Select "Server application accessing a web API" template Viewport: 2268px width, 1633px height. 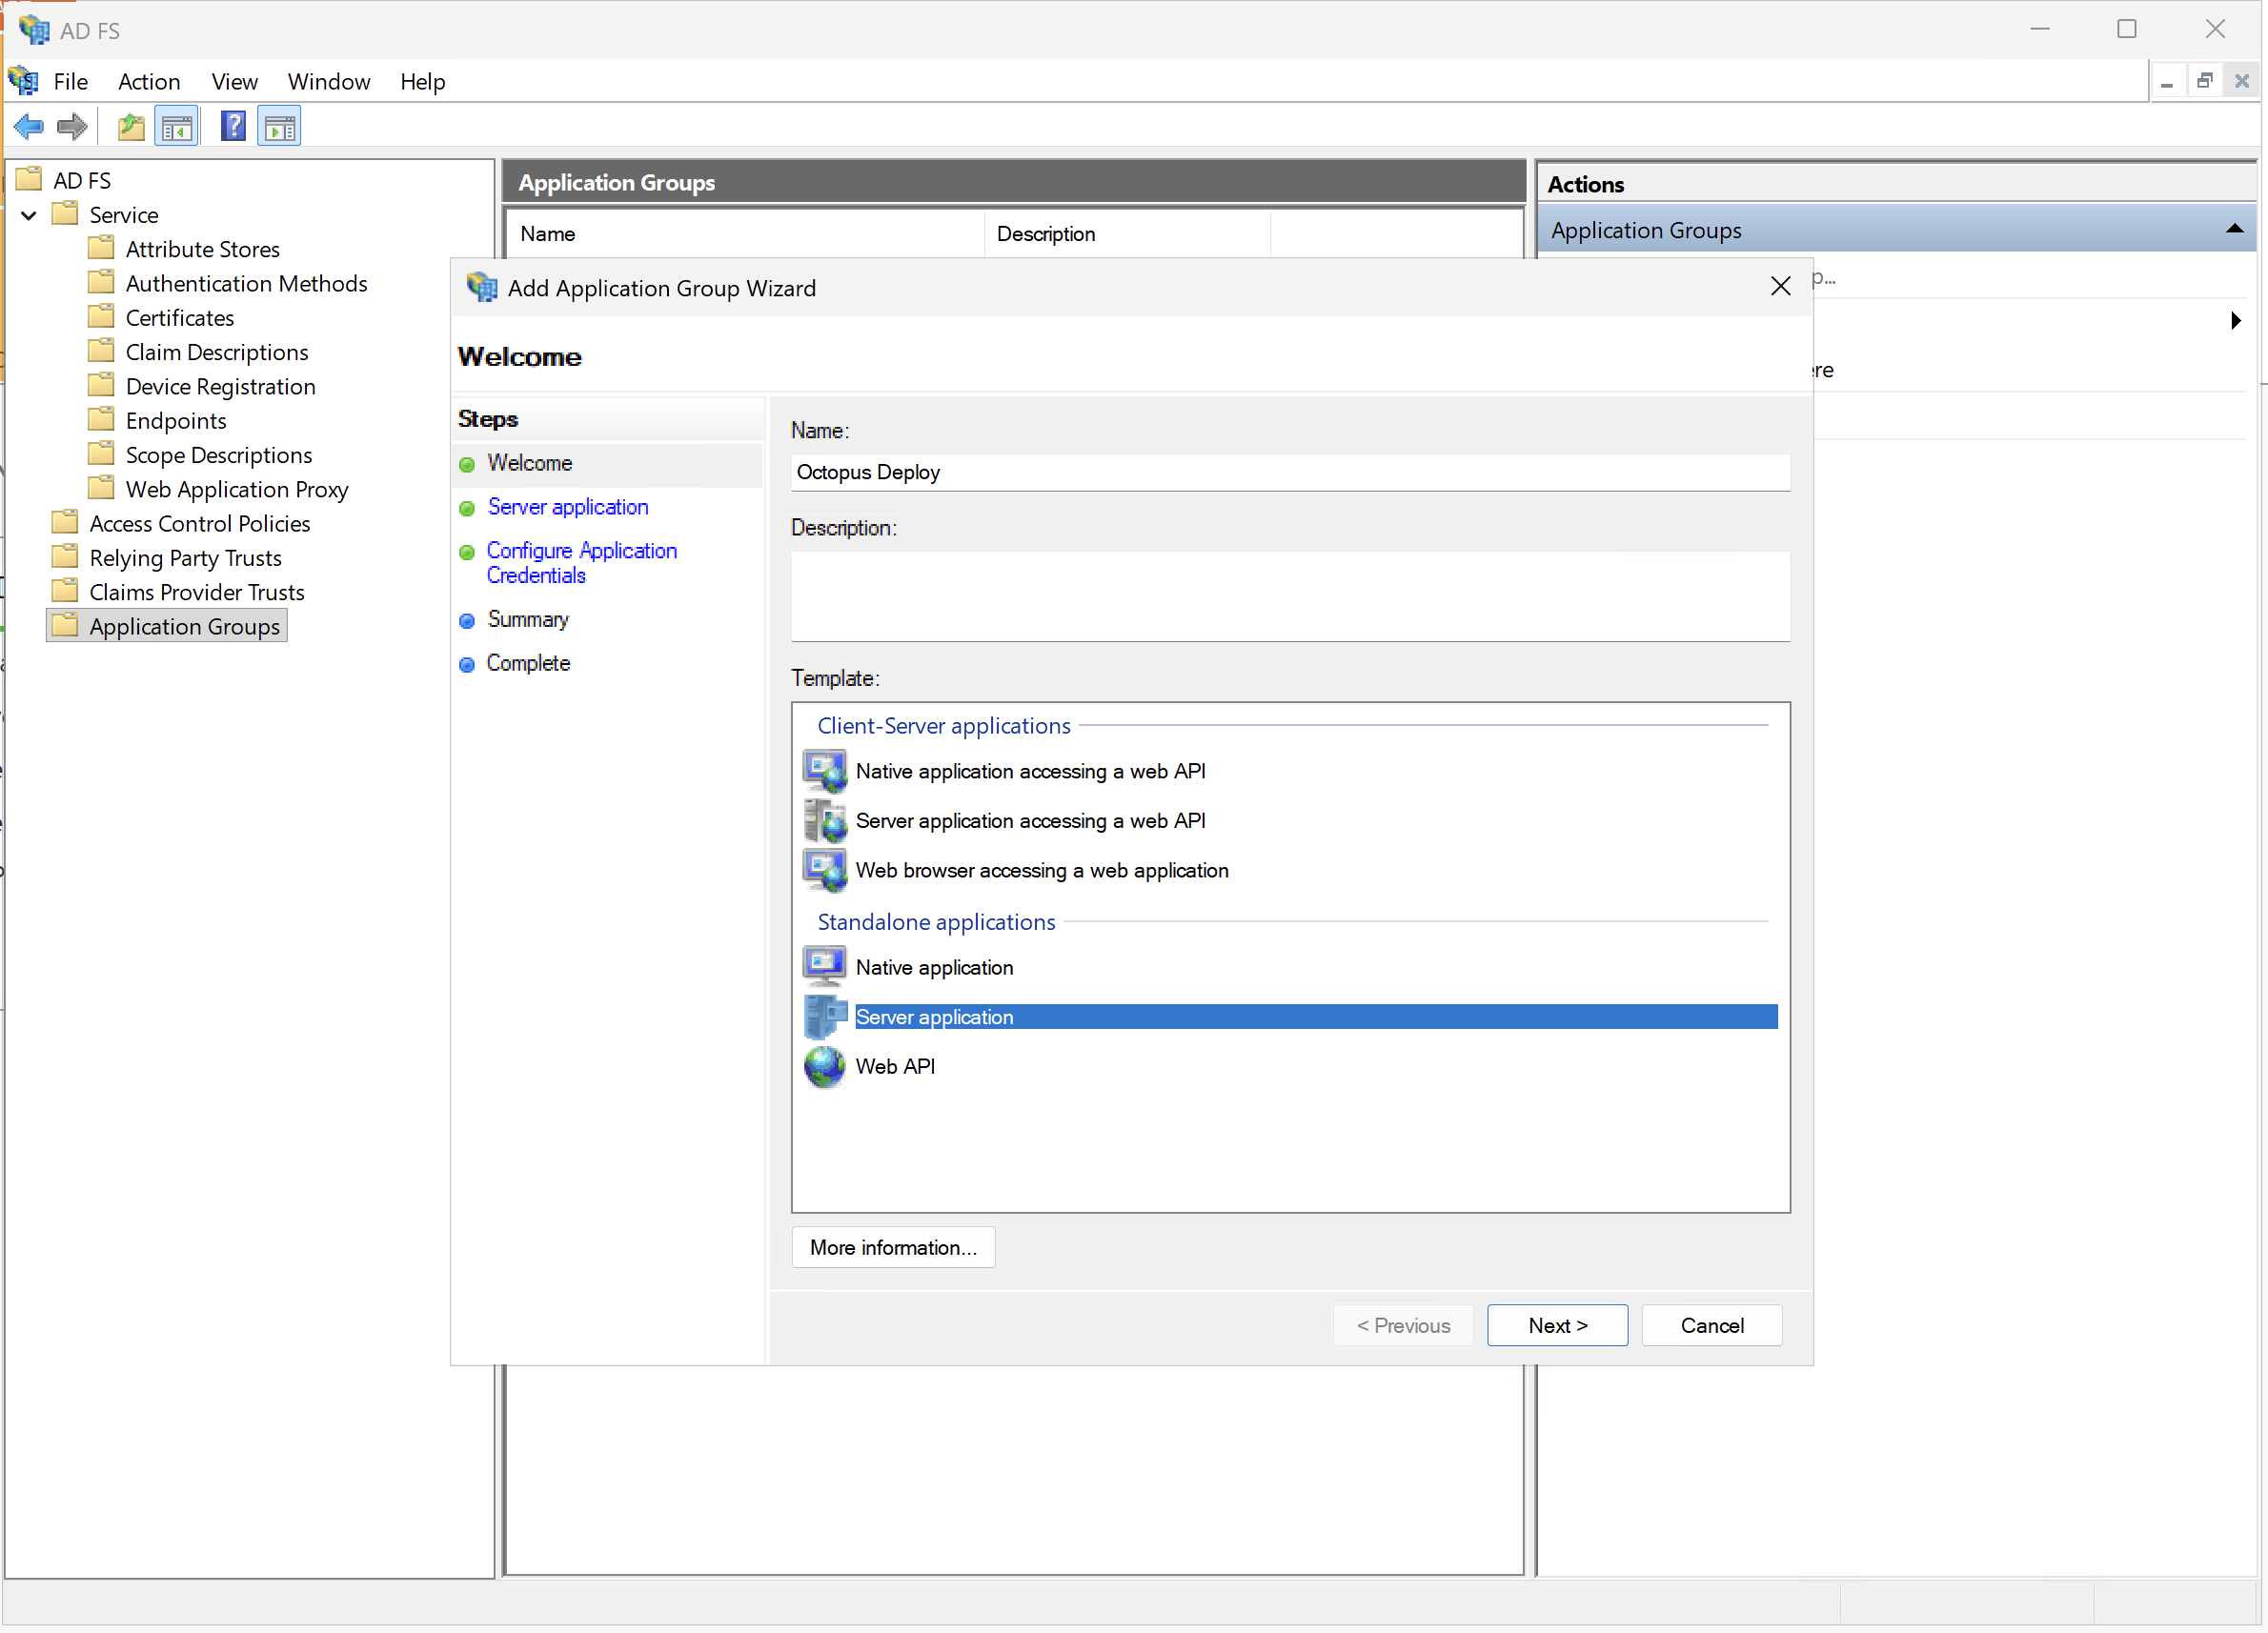(1030, 820)
